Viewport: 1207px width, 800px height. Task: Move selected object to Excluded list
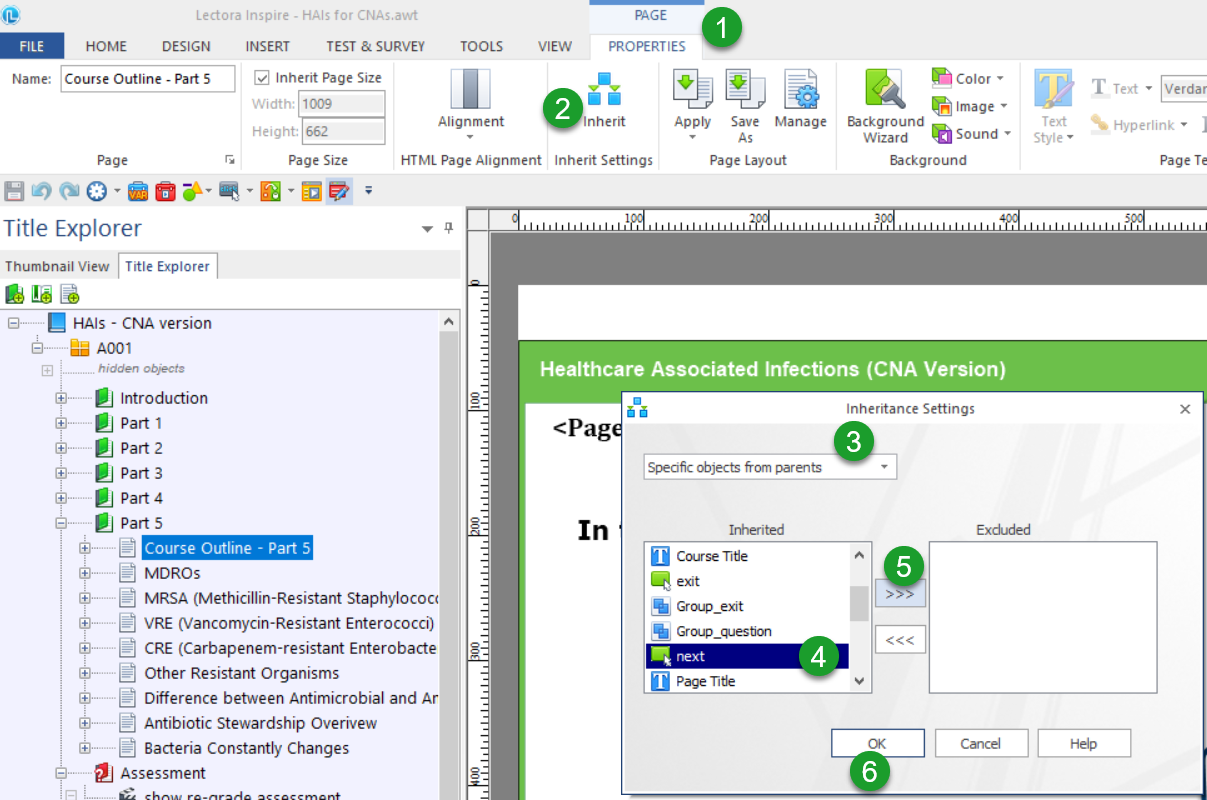[x=900, y=594]
